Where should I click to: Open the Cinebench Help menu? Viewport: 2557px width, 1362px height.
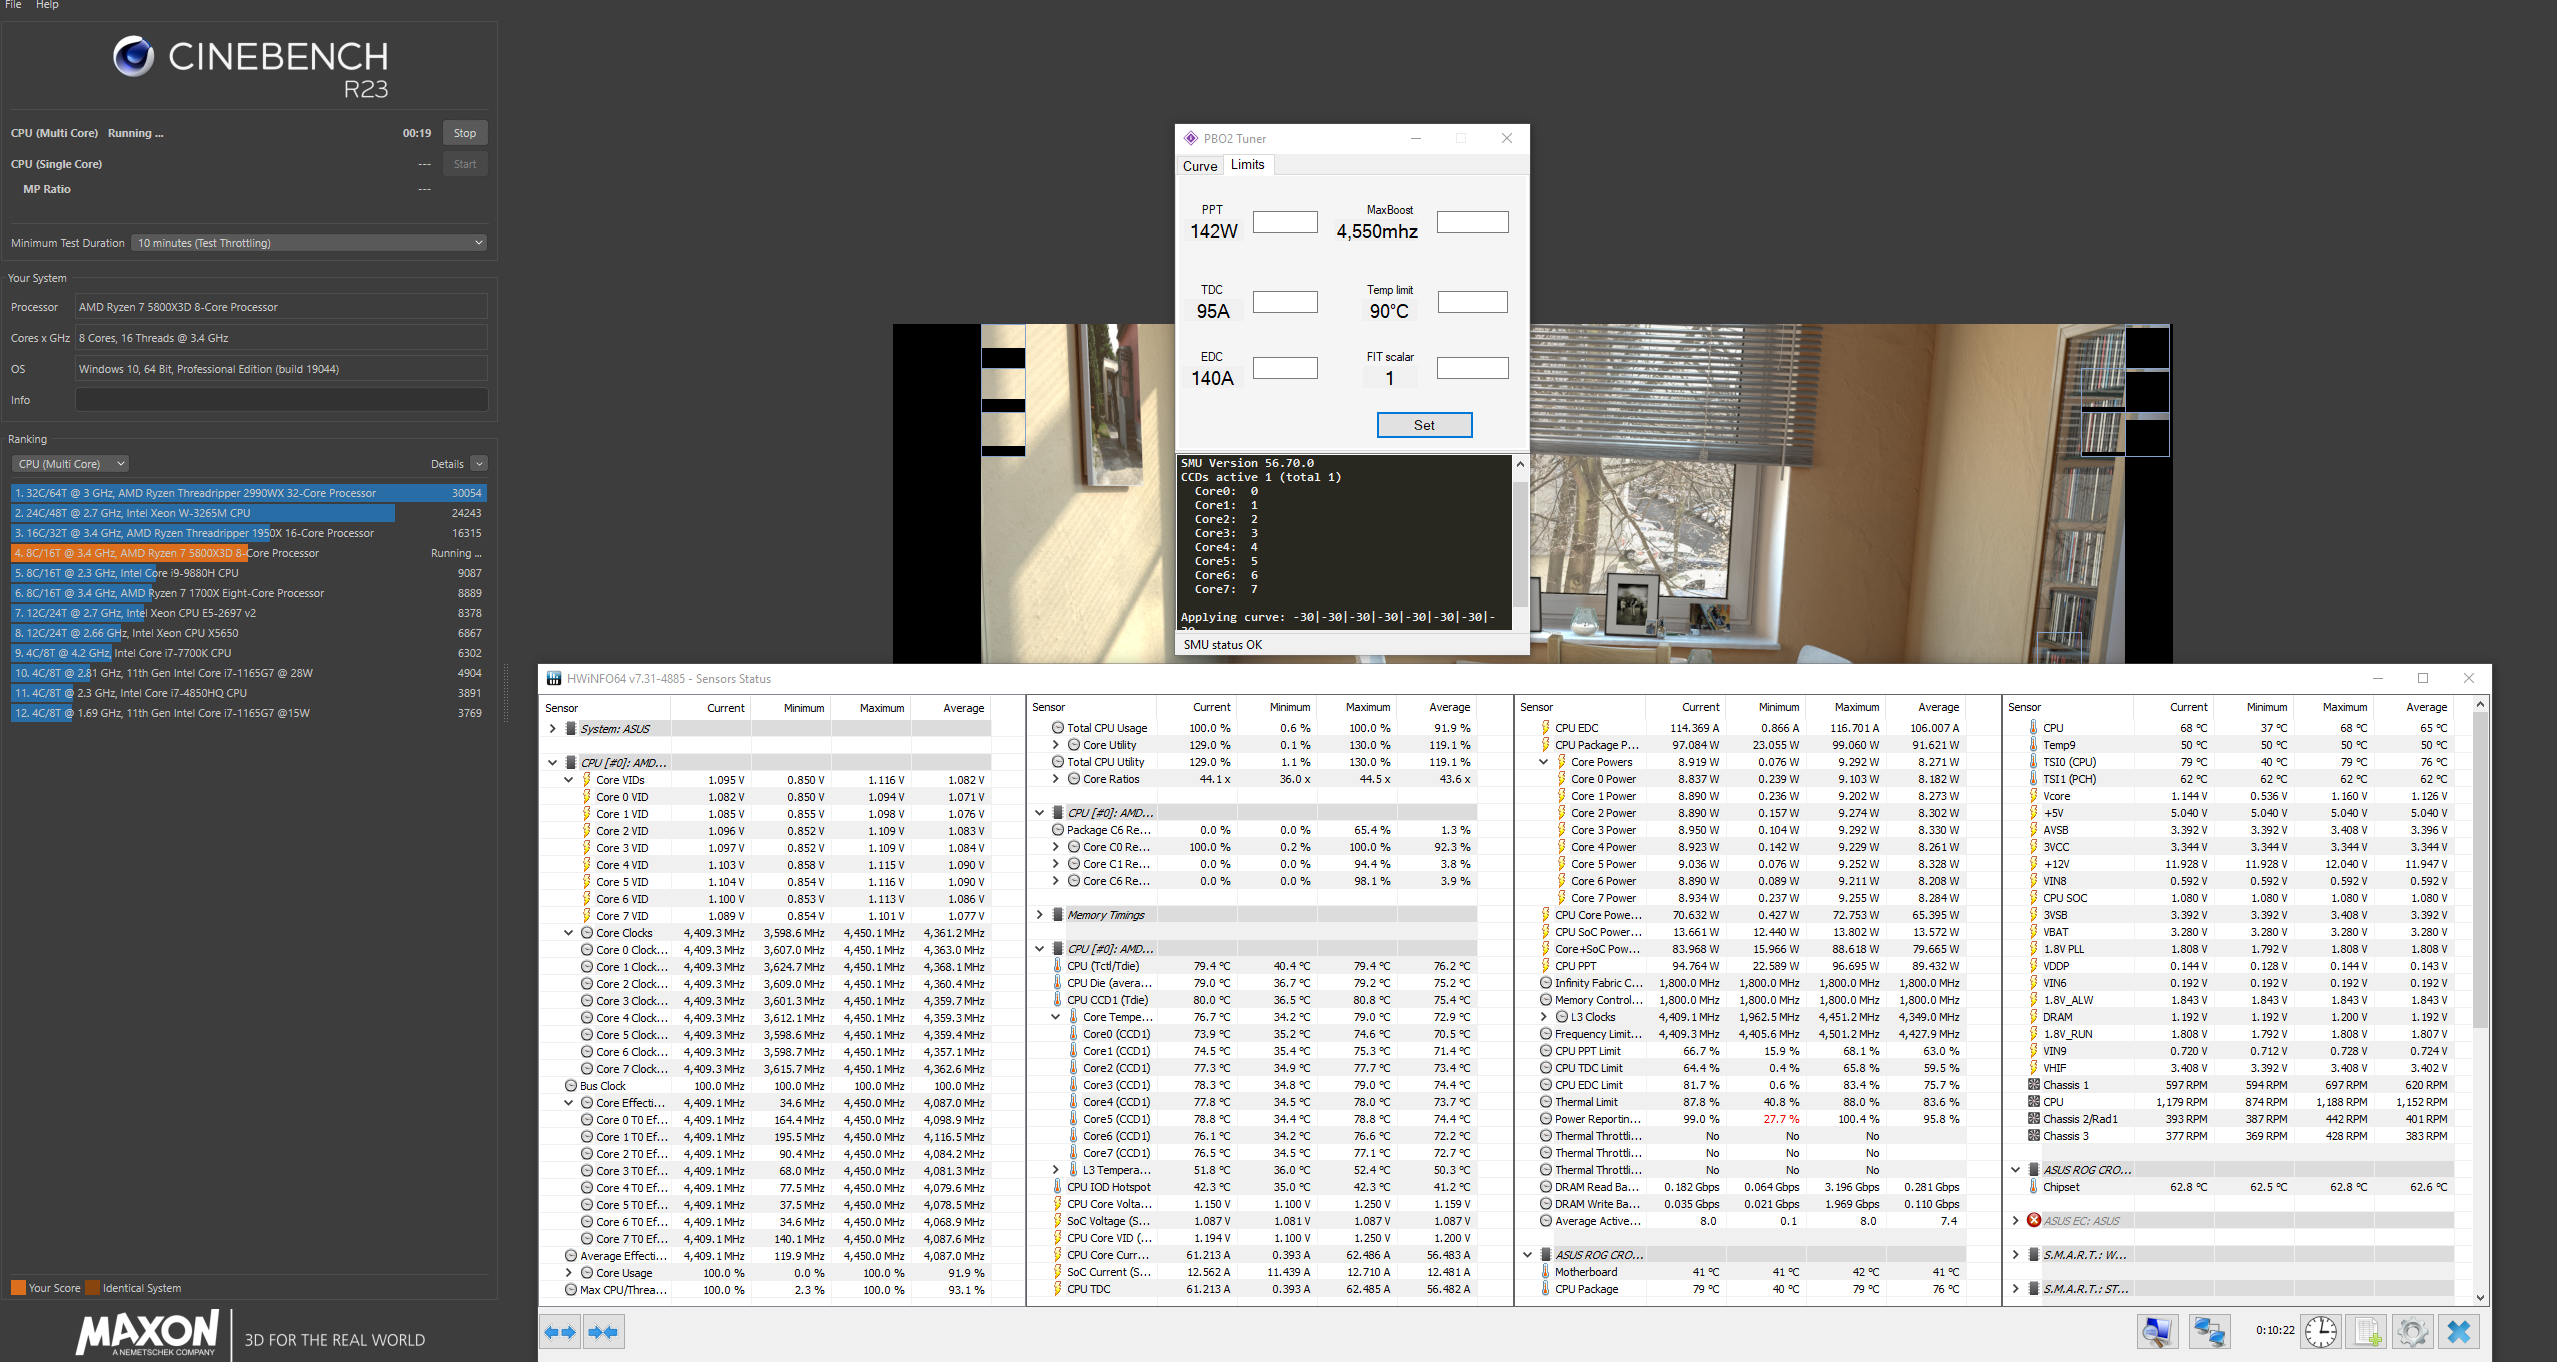tap(47, 5)
